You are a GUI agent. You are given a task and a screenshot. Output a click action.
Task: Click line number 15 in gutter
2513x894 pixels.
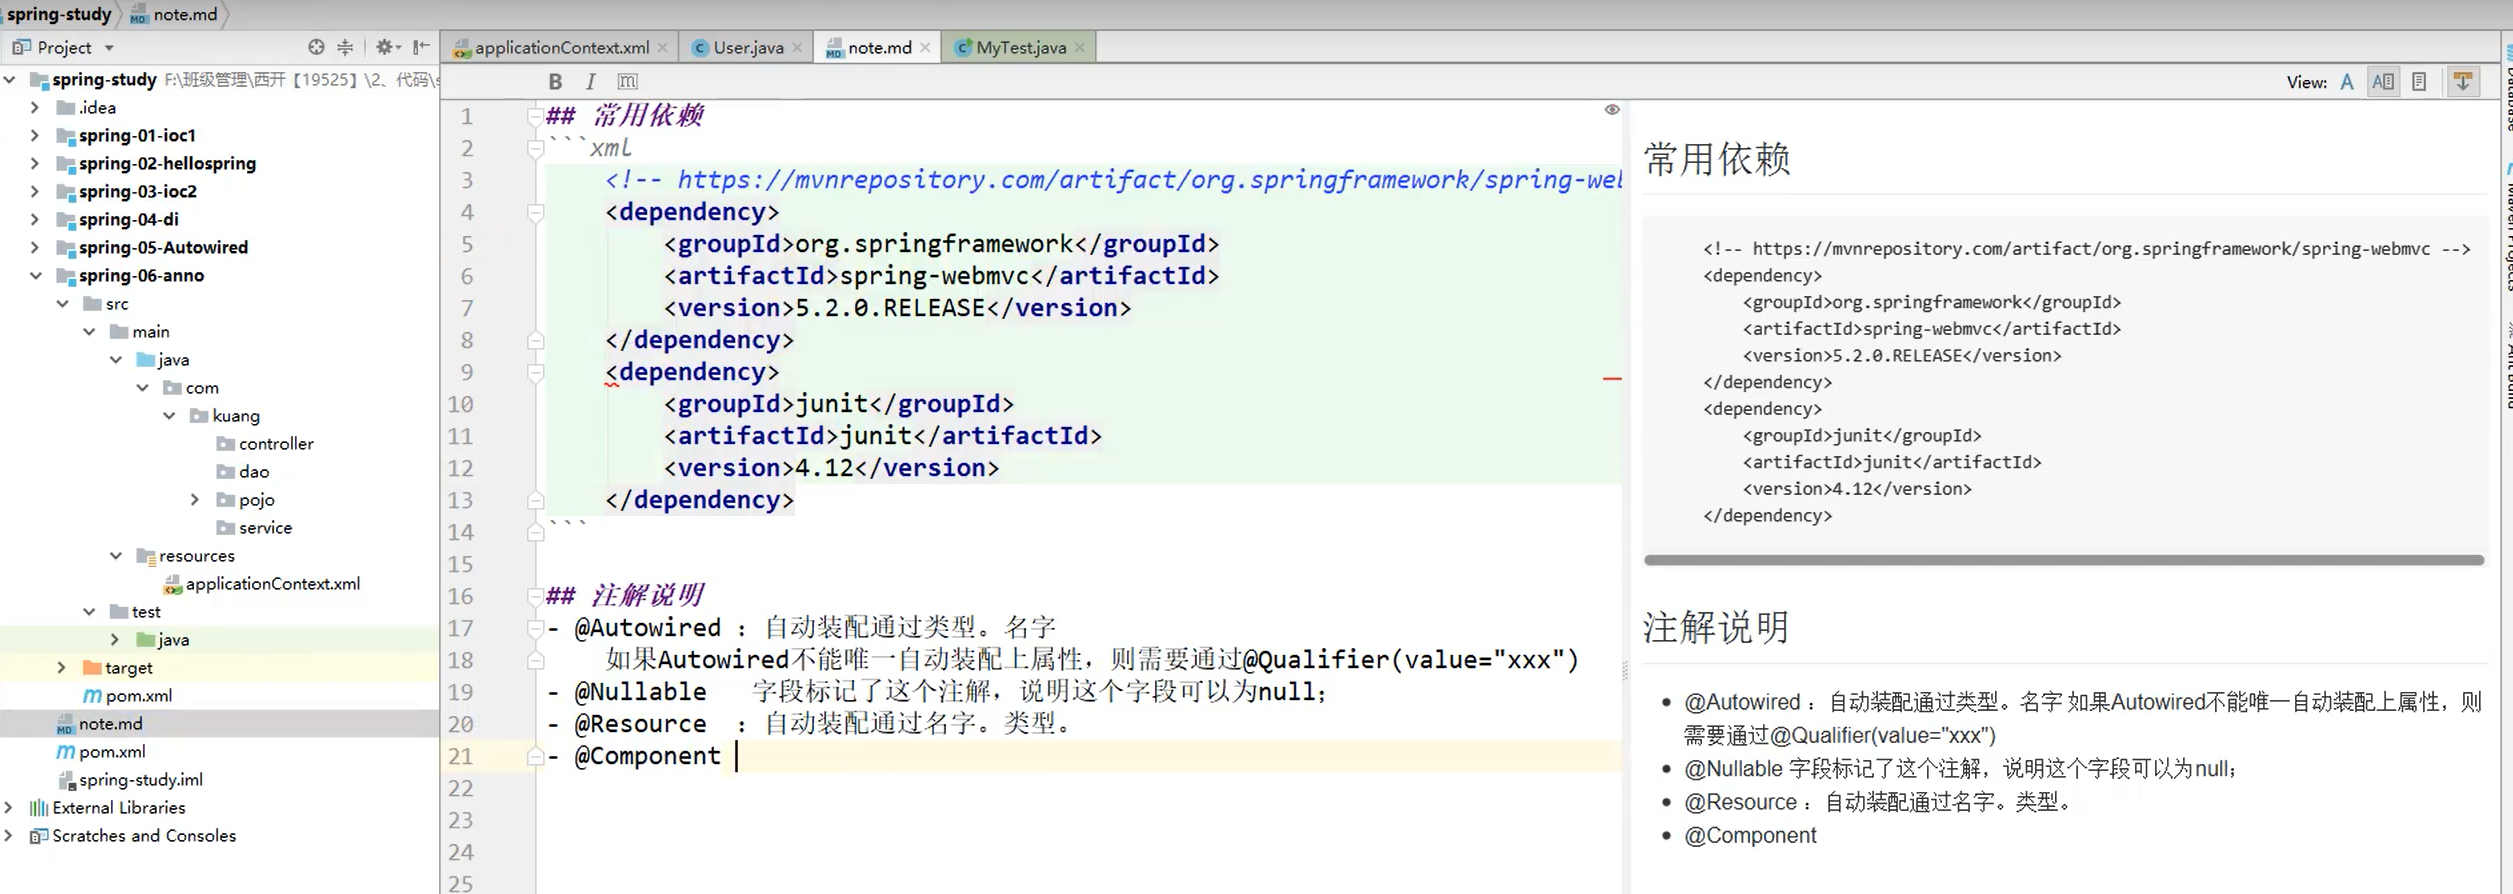tap(460, 565)
